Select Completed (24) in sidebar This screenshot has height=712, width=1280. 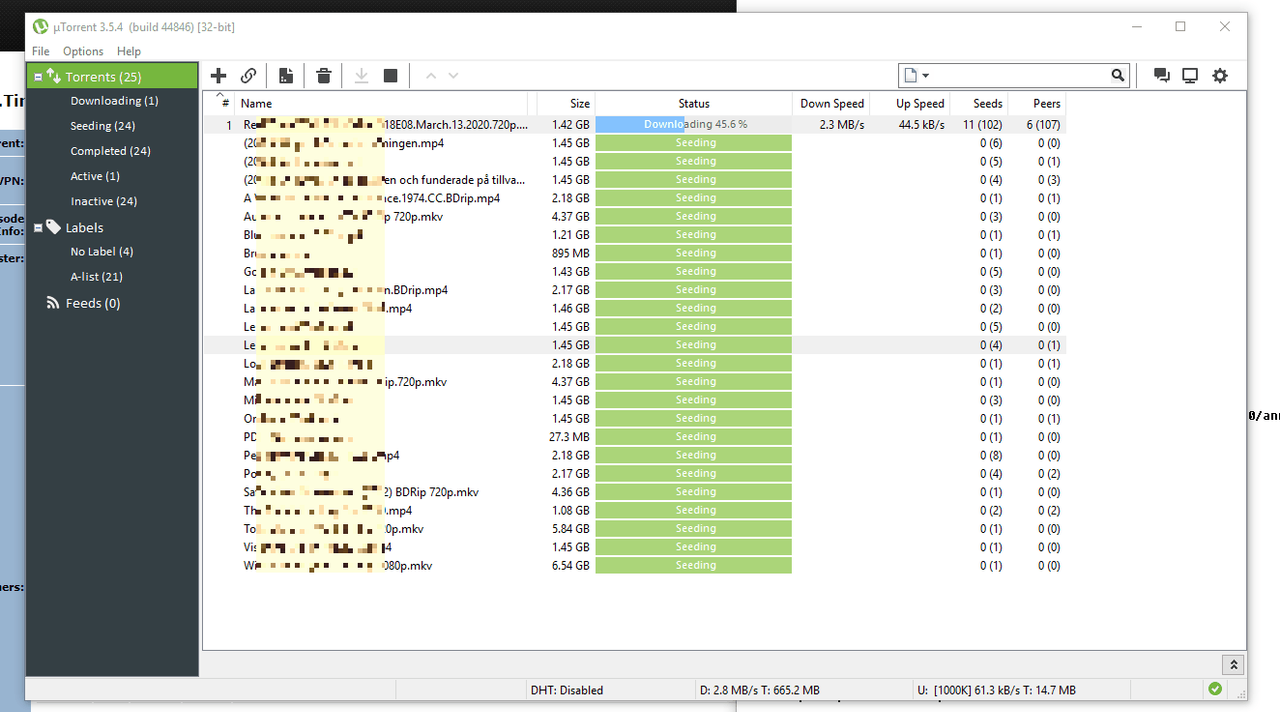pos(110,151)
